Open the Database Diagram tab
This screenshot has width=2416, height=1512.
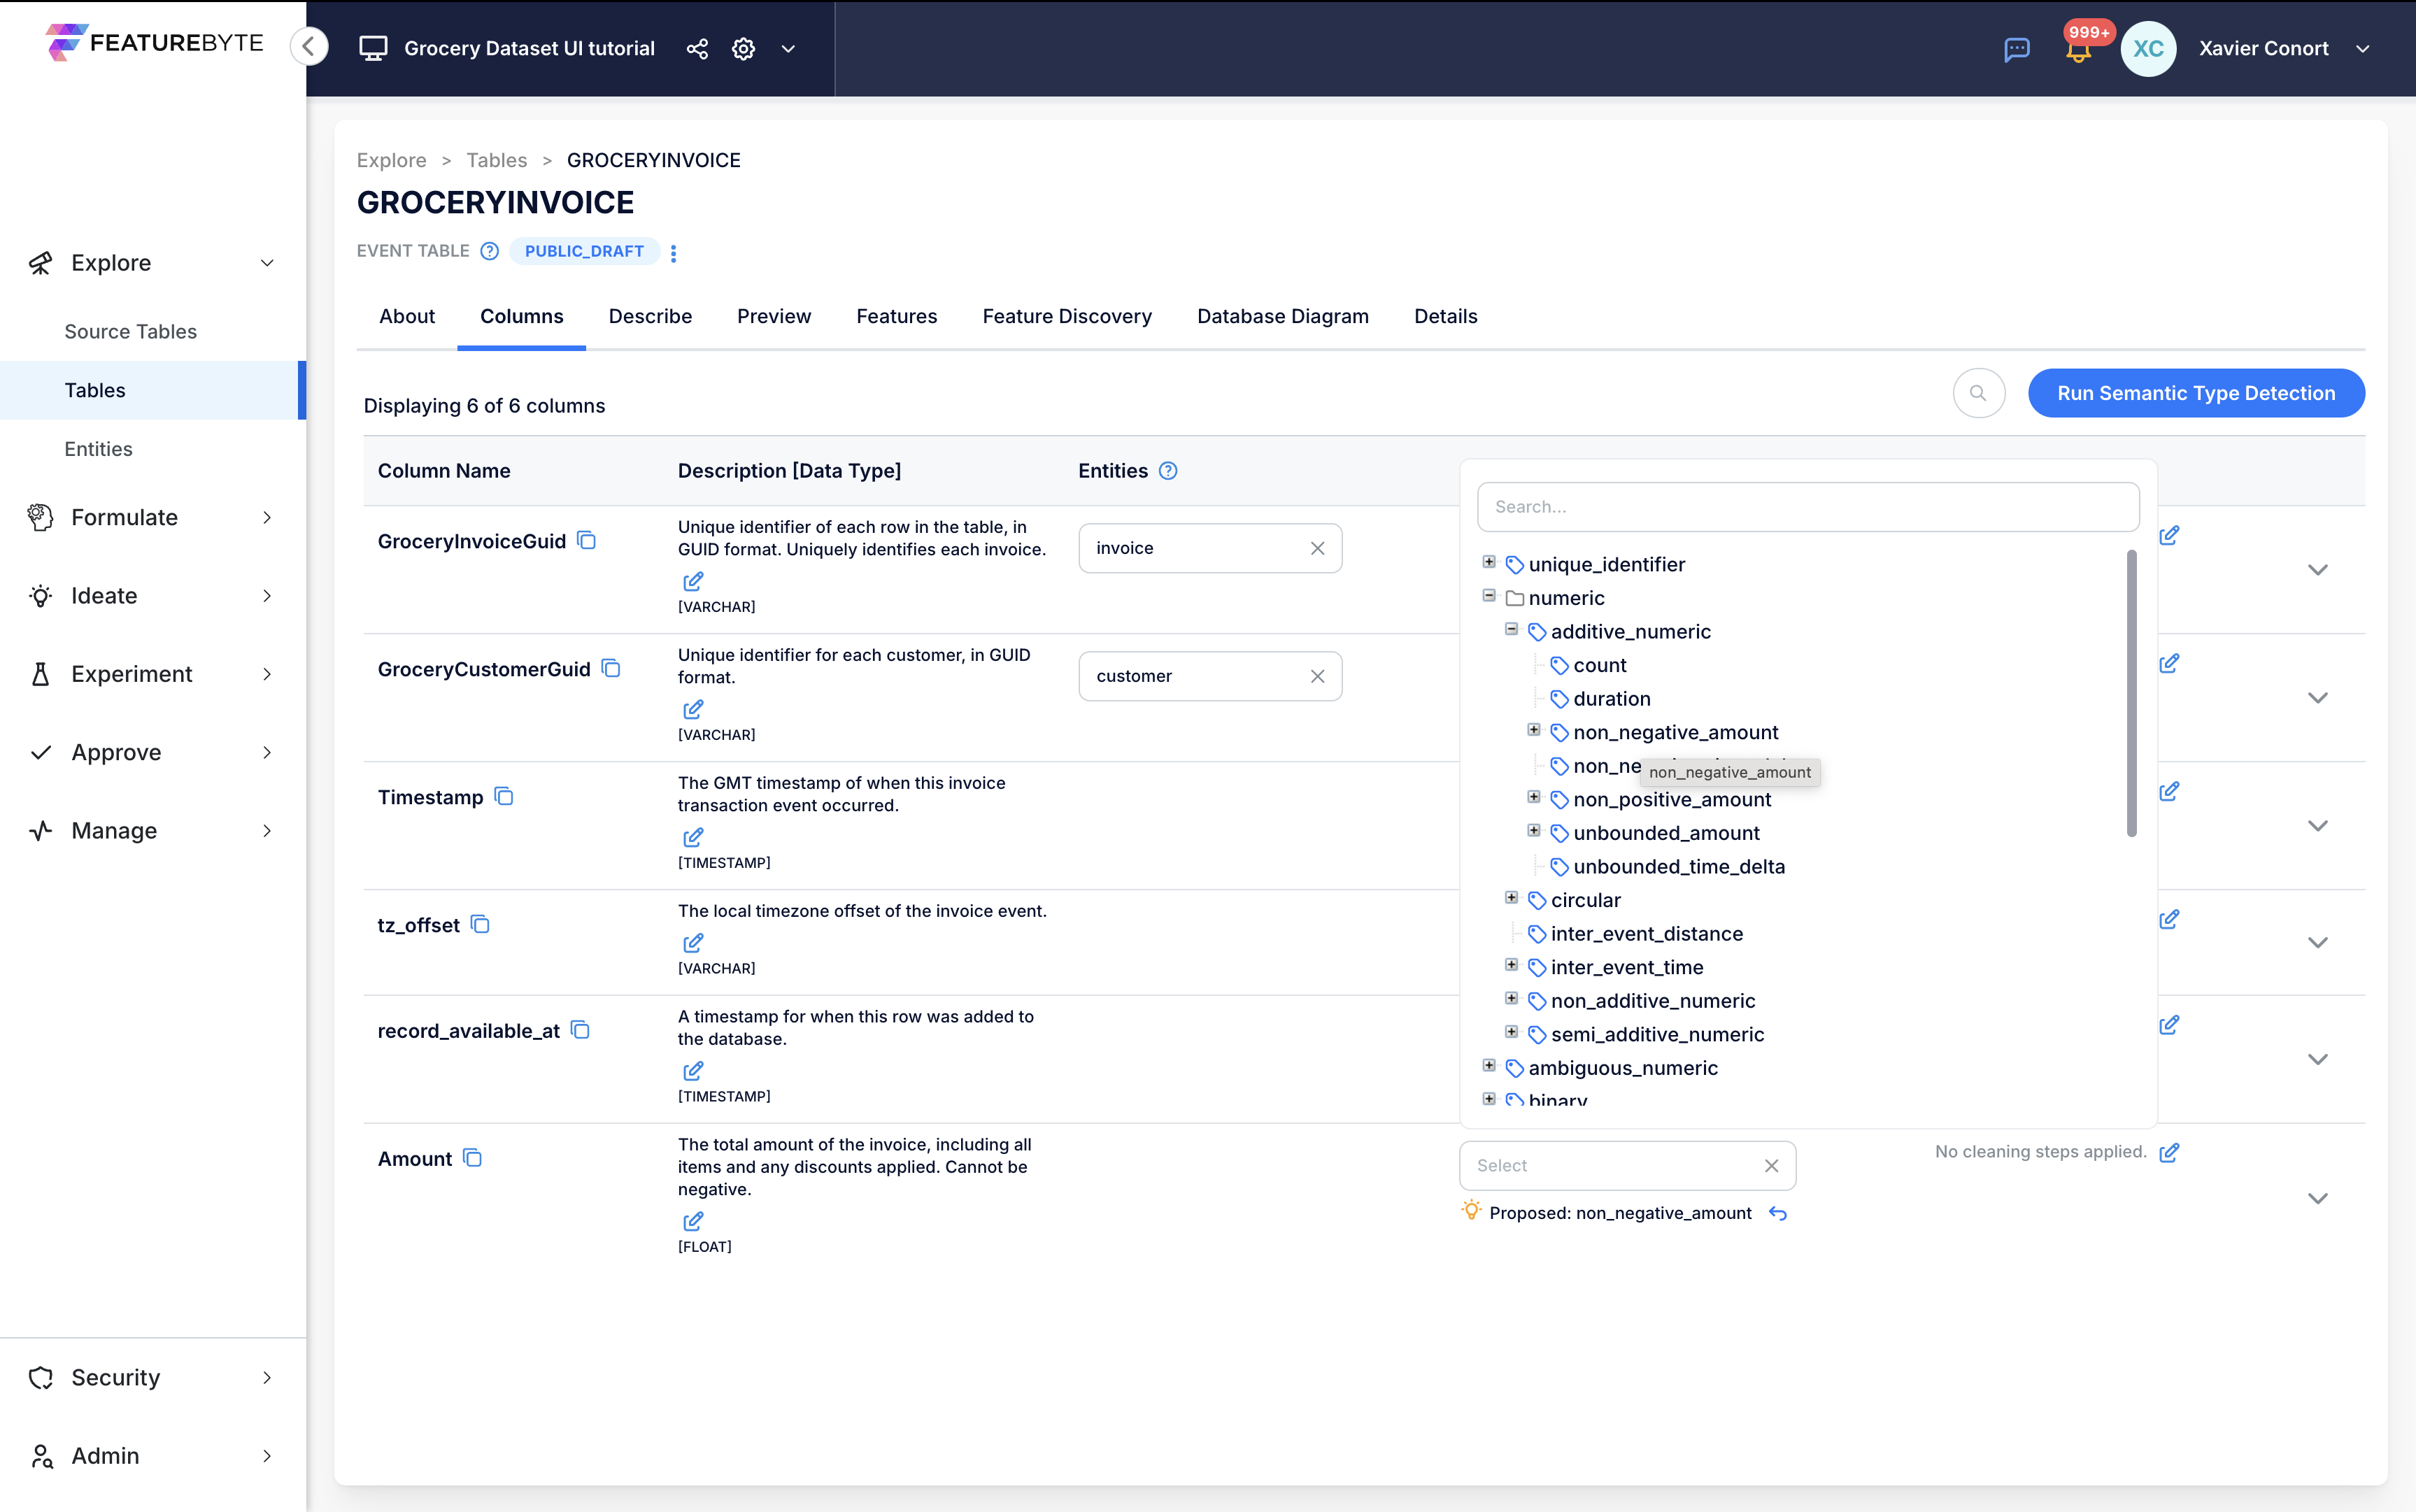pyautogui.click(x=1282, y=316)
